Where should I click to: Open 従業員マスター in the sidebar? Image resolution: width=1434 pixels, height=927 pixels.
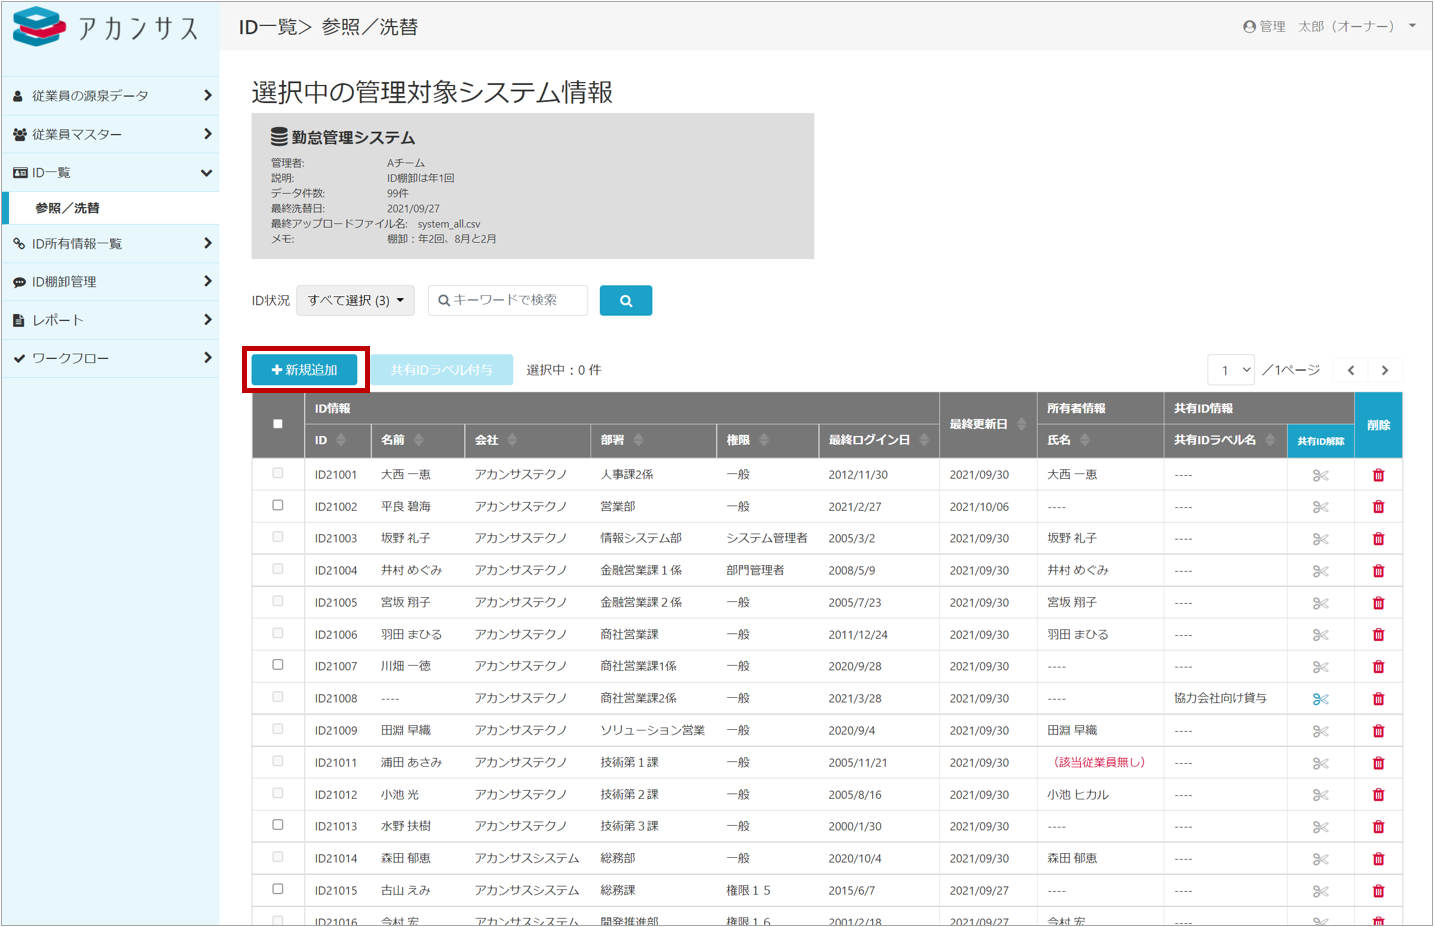110,134
